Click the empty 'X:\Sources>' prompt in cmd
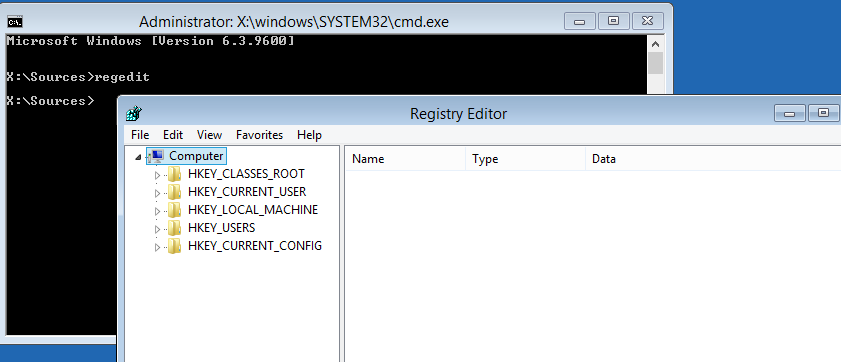This screenshot has width=841, height=362. click(x=50, y=101)
